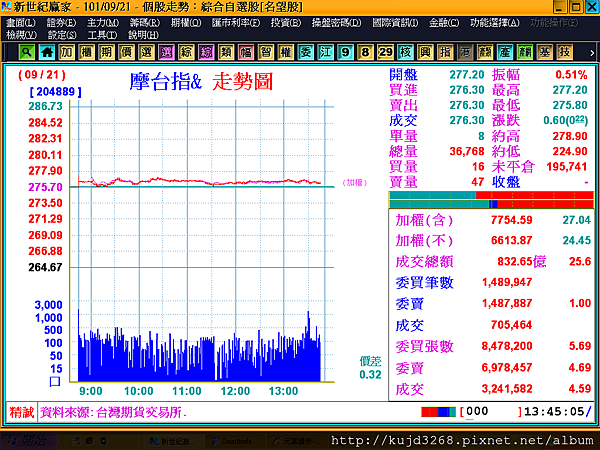Select the yellow 綜 toolbar button
Screen dimensions: 600x450
click(x=186, y=52)
